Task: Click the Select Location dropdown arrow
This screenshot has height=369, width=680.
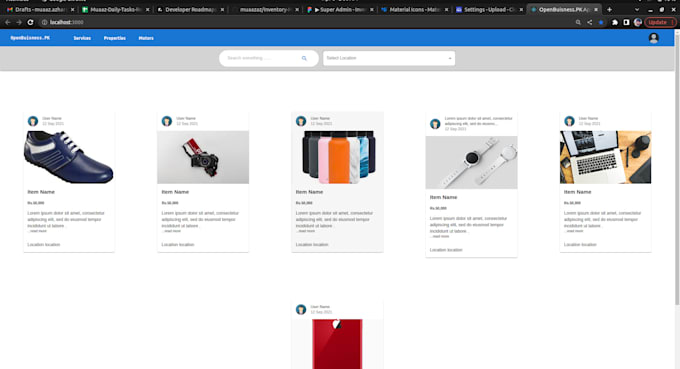Action: [x=450, y=58]
